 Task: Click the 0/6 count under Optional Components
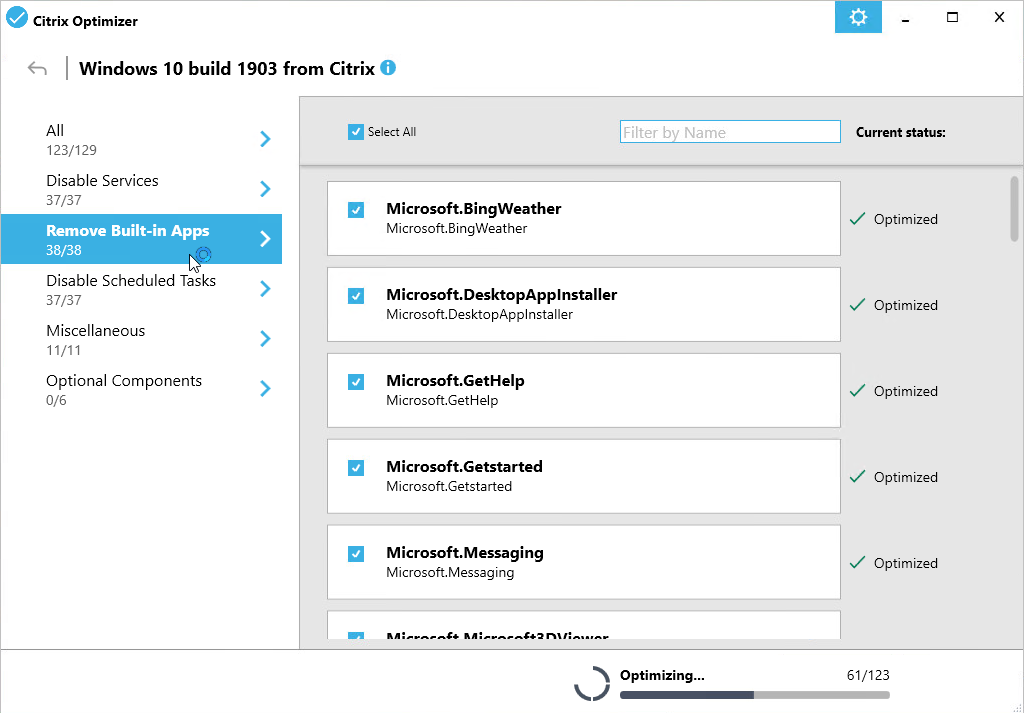[56, 400]
